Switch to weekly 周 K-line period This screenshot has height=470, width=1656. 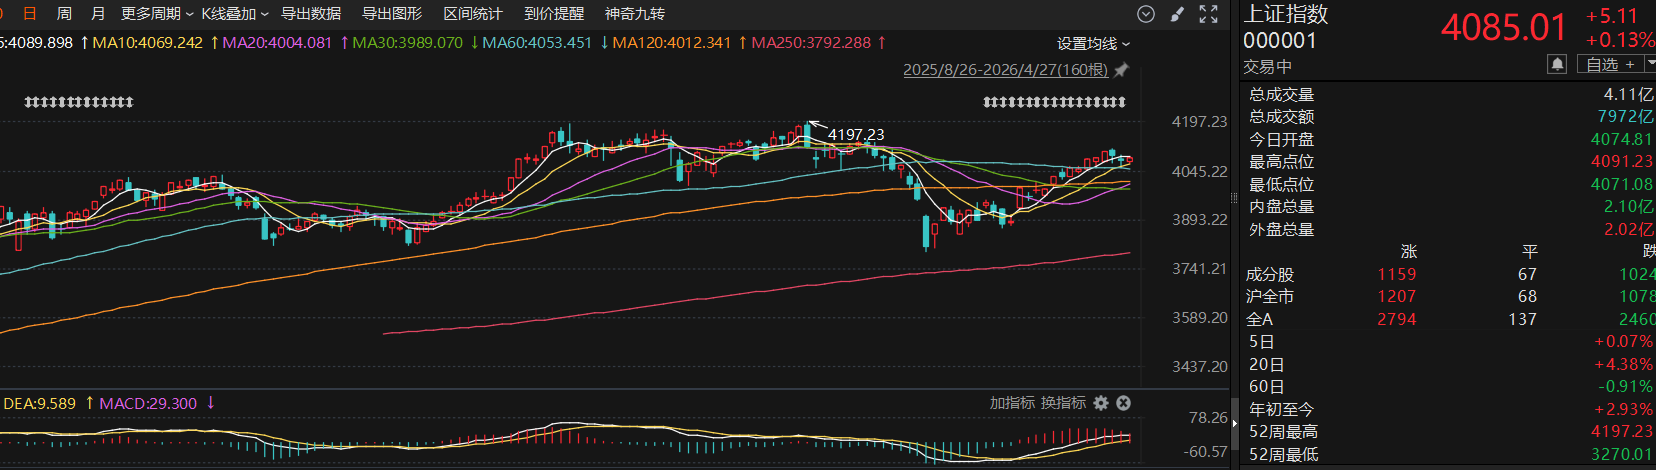coord(64,14)
